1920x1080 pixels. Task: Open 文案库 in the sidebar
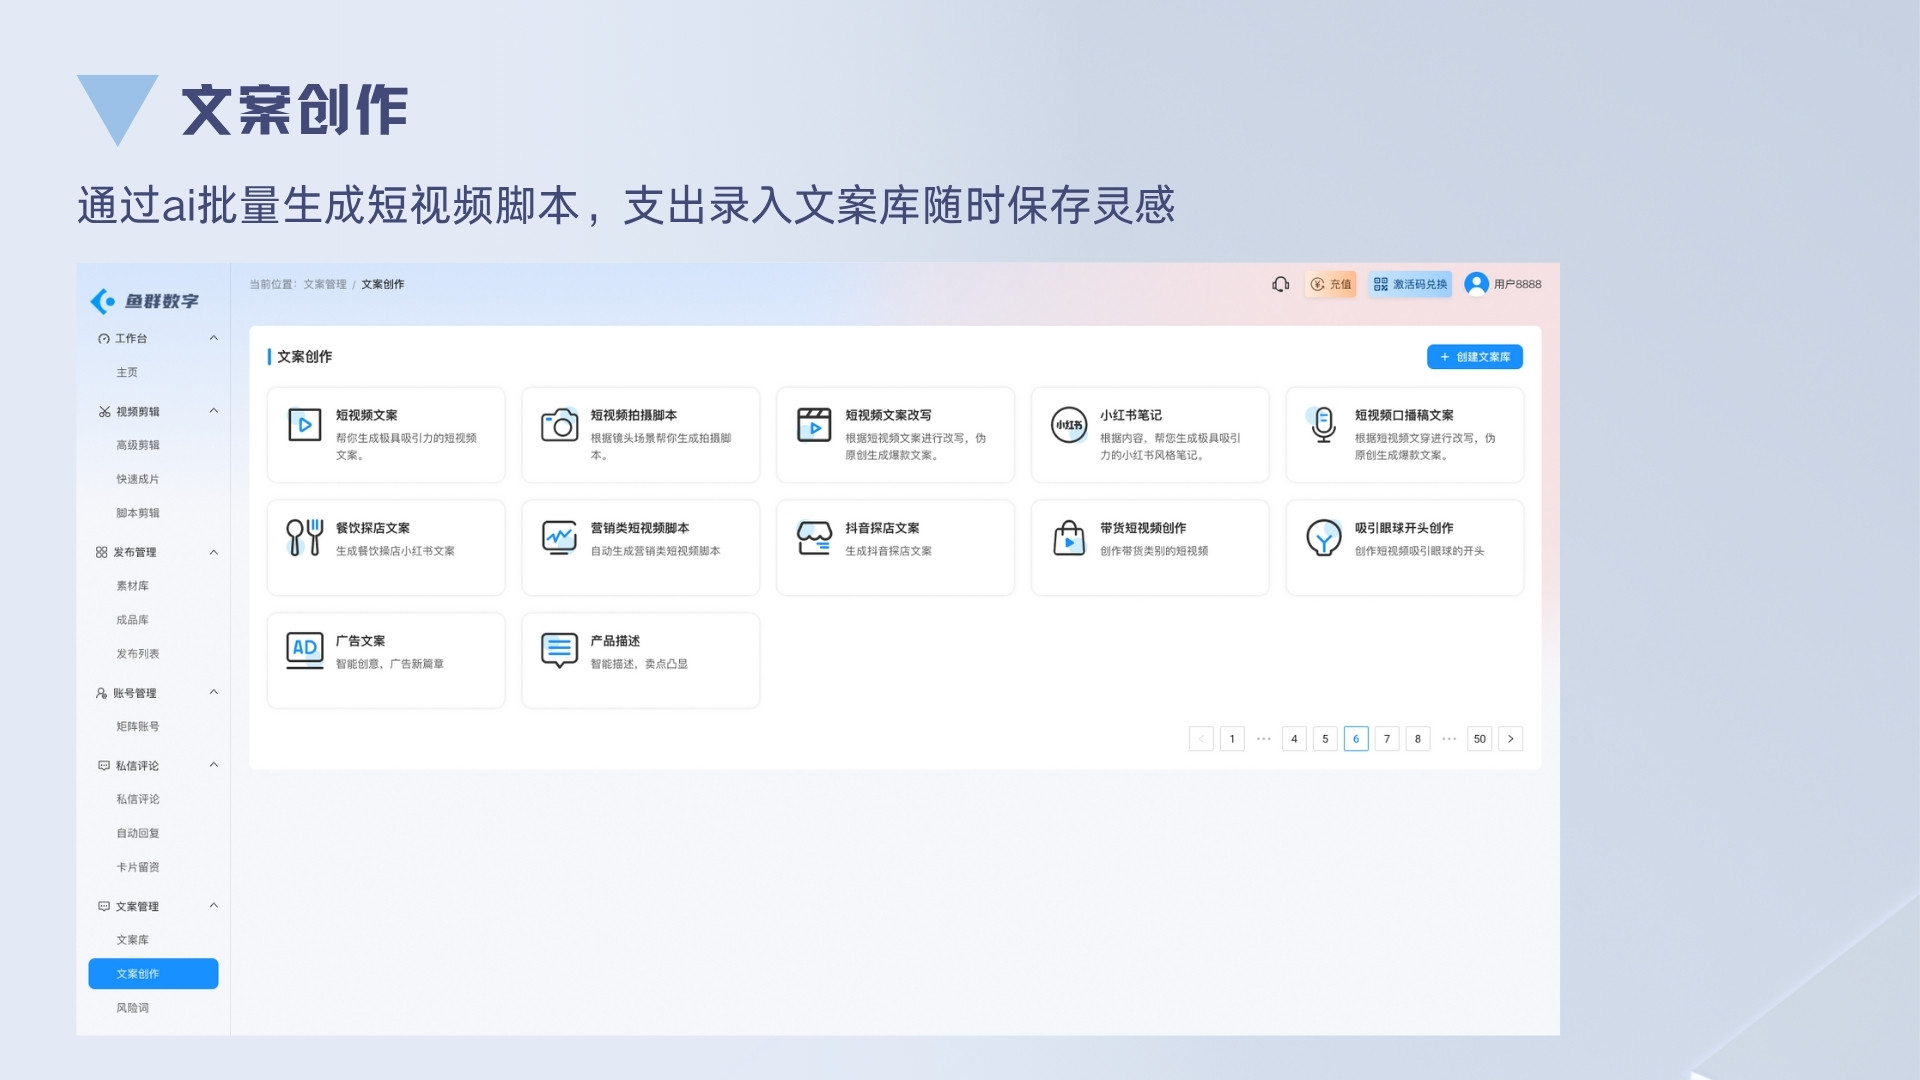coord(132,940)
